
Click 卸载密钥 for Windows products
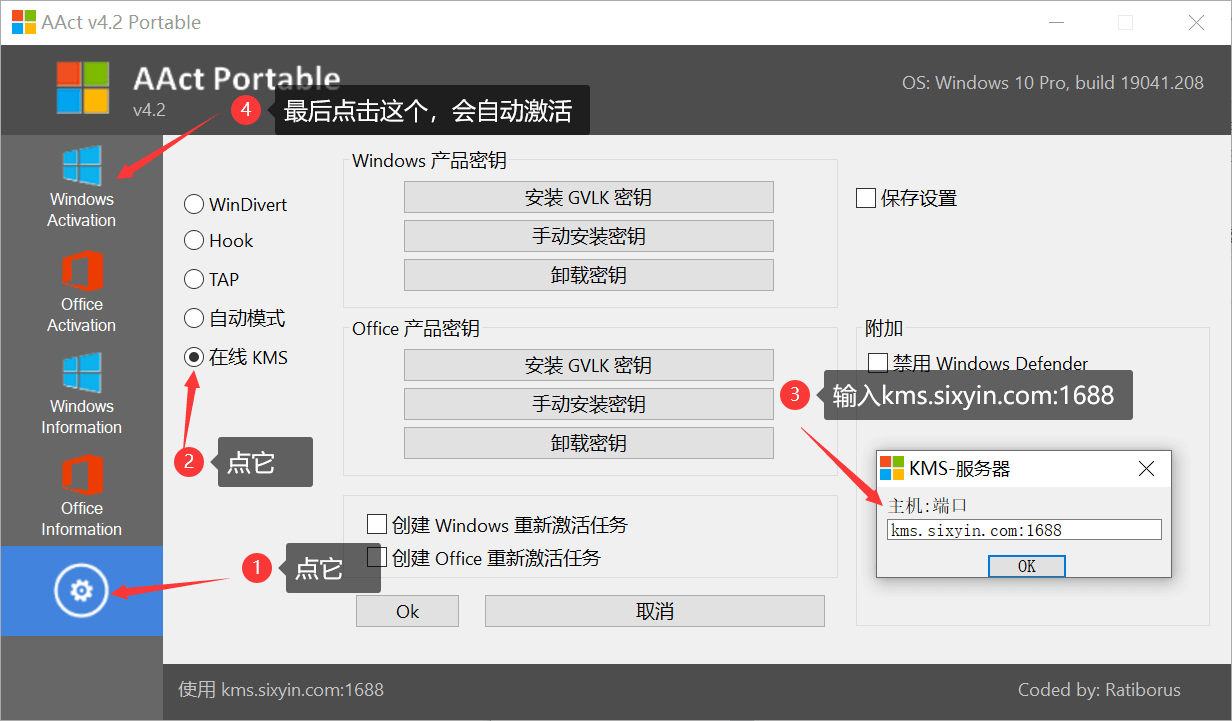(x=588, y=274)
